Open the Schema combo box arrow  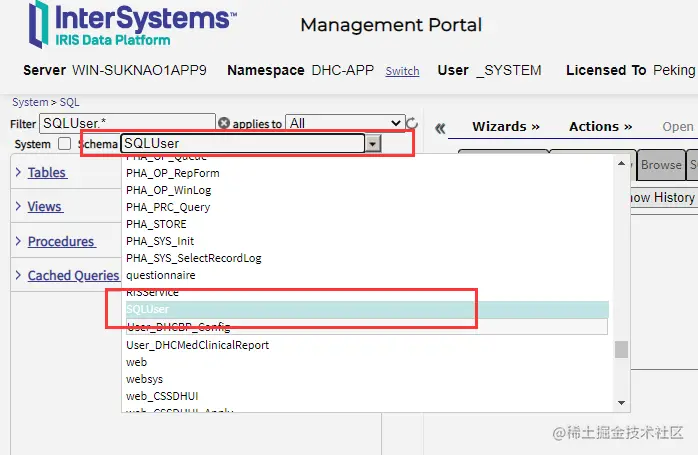tap(373, 143)
